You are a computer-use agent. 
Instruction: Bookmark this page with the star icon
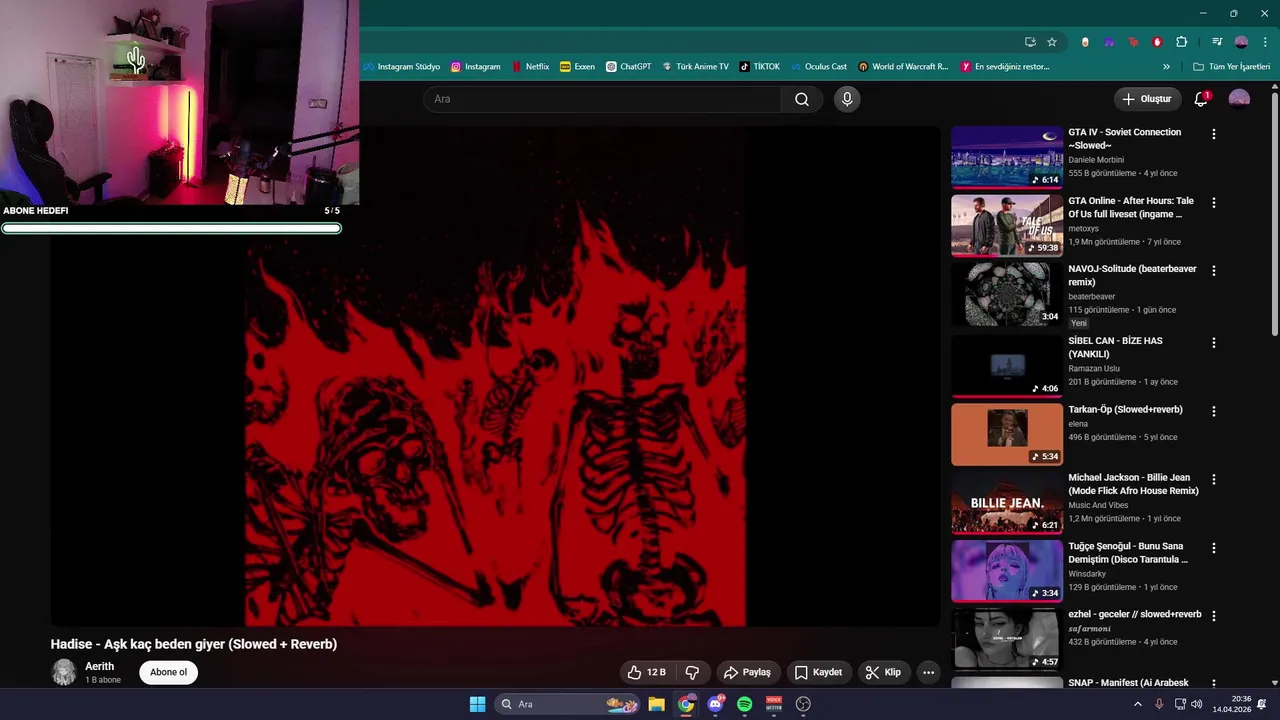(1052, 42)
